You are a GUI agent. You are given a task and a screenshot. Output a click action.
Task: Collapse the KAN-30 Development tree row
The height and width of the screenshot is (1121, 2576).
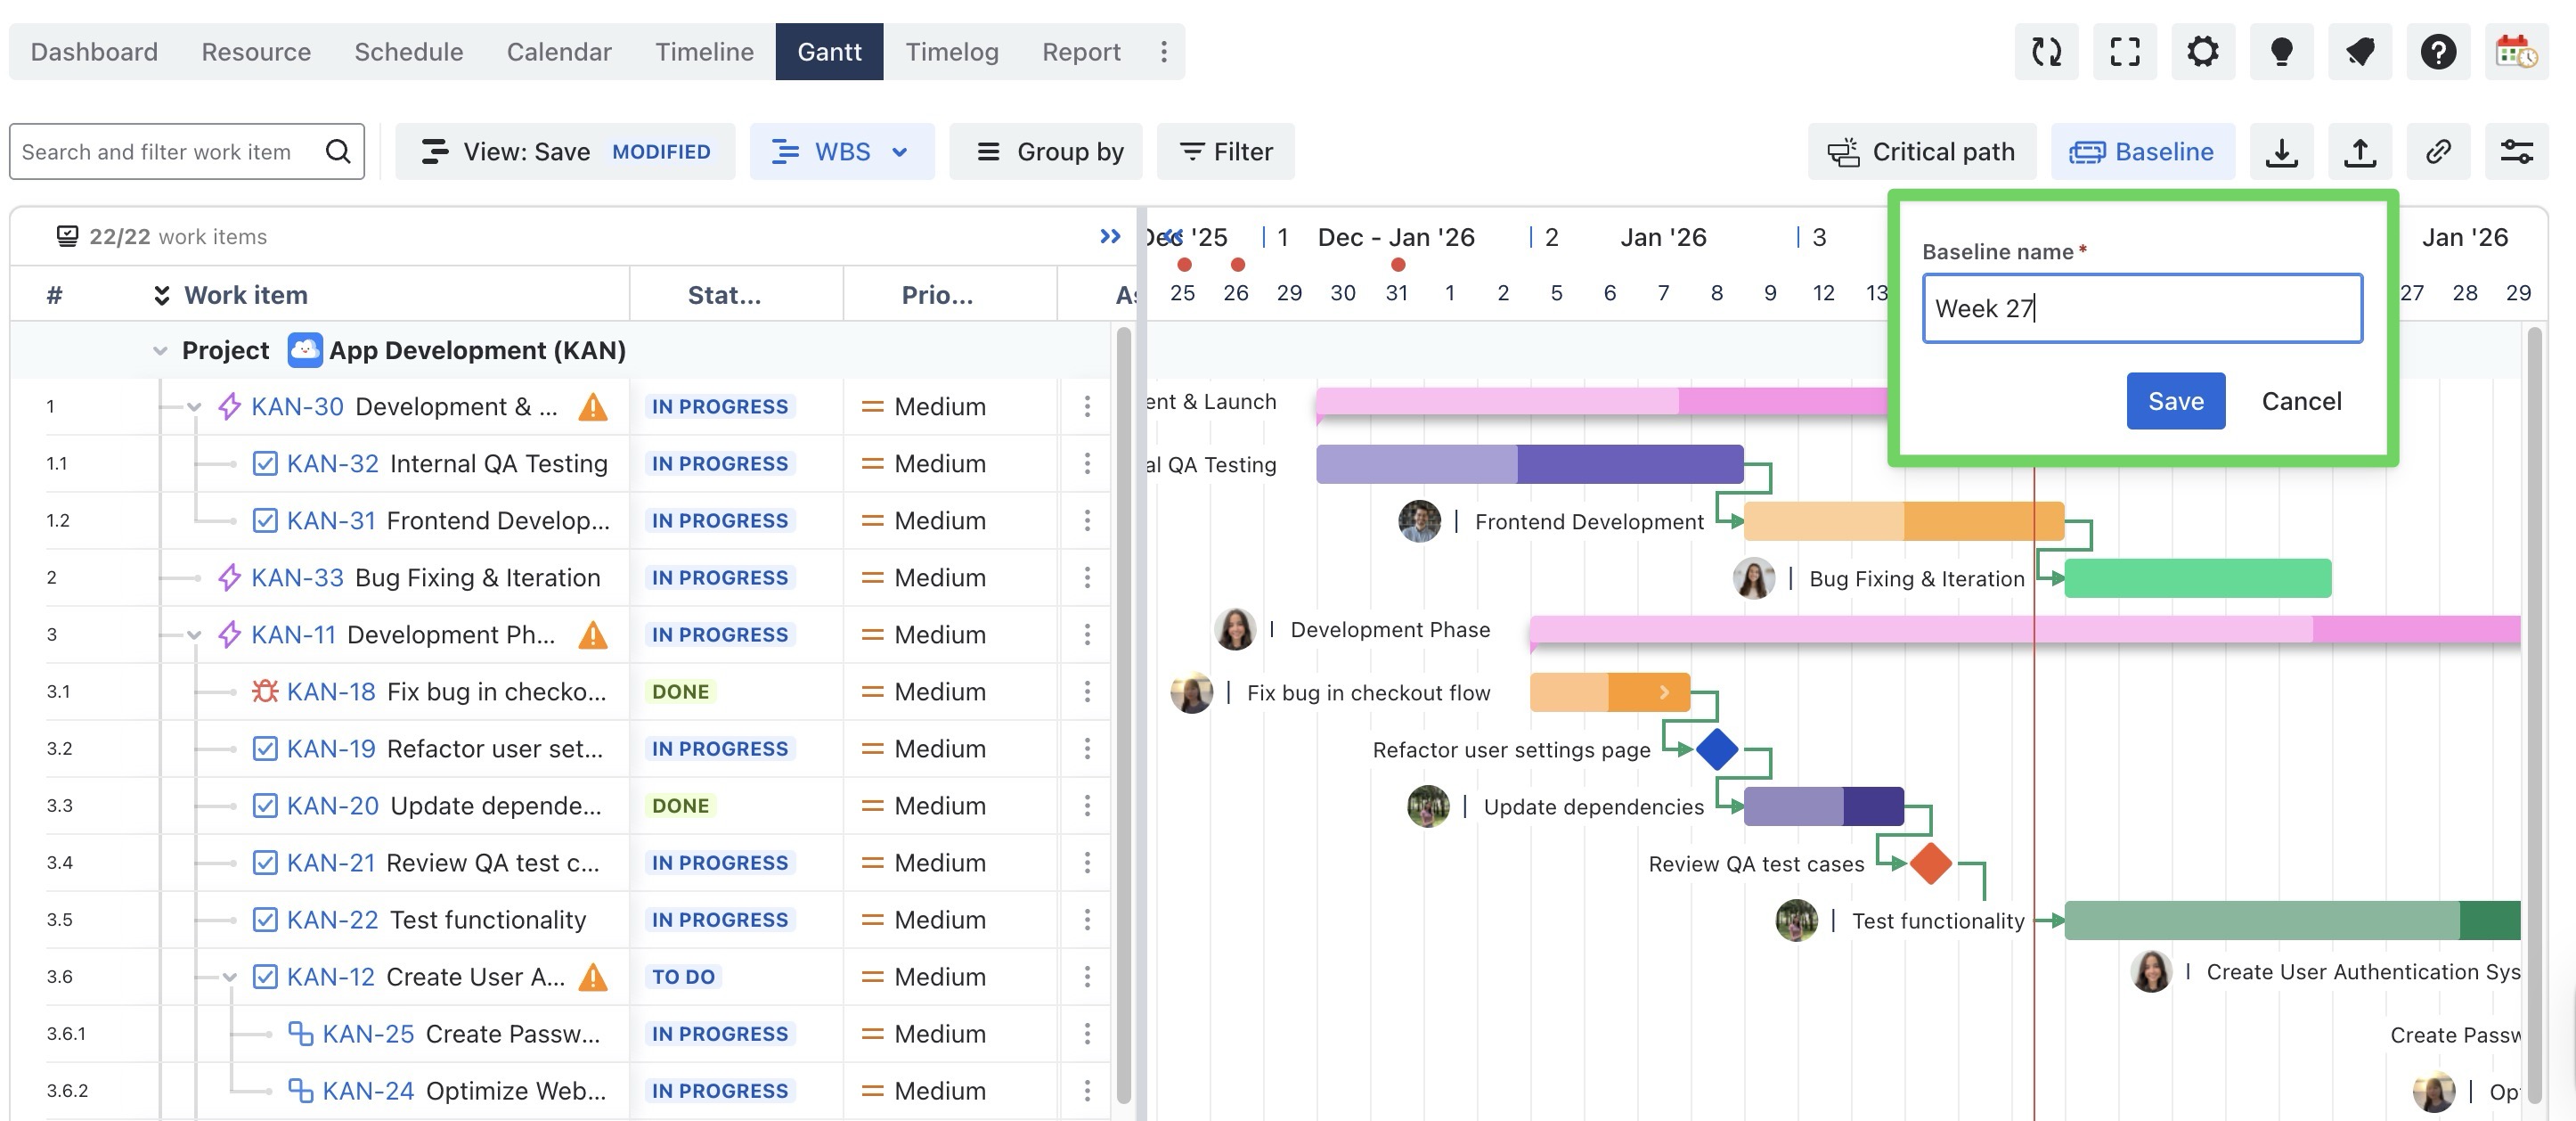coord(194,407)
